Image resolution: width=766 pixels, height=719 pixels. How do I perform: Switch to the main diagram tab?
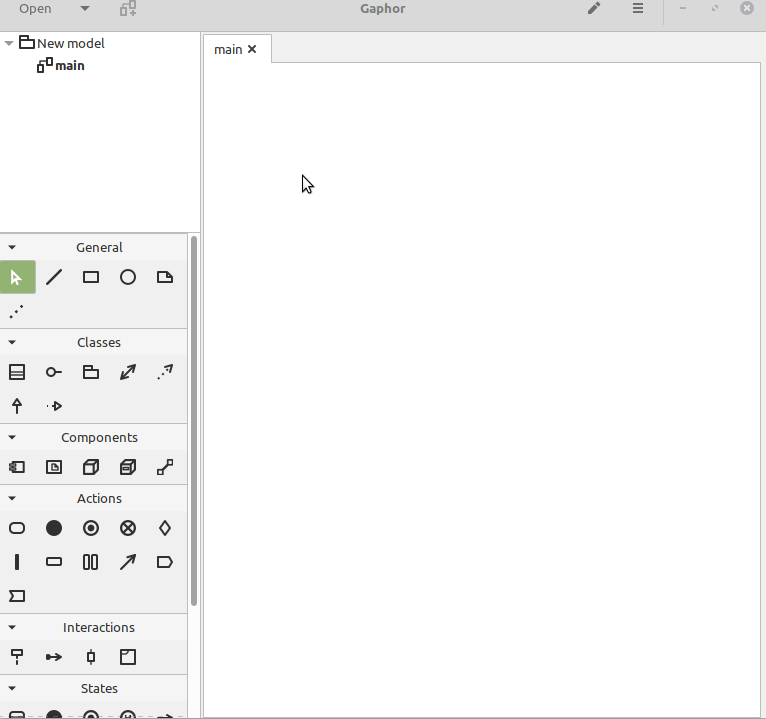[228, 49]
